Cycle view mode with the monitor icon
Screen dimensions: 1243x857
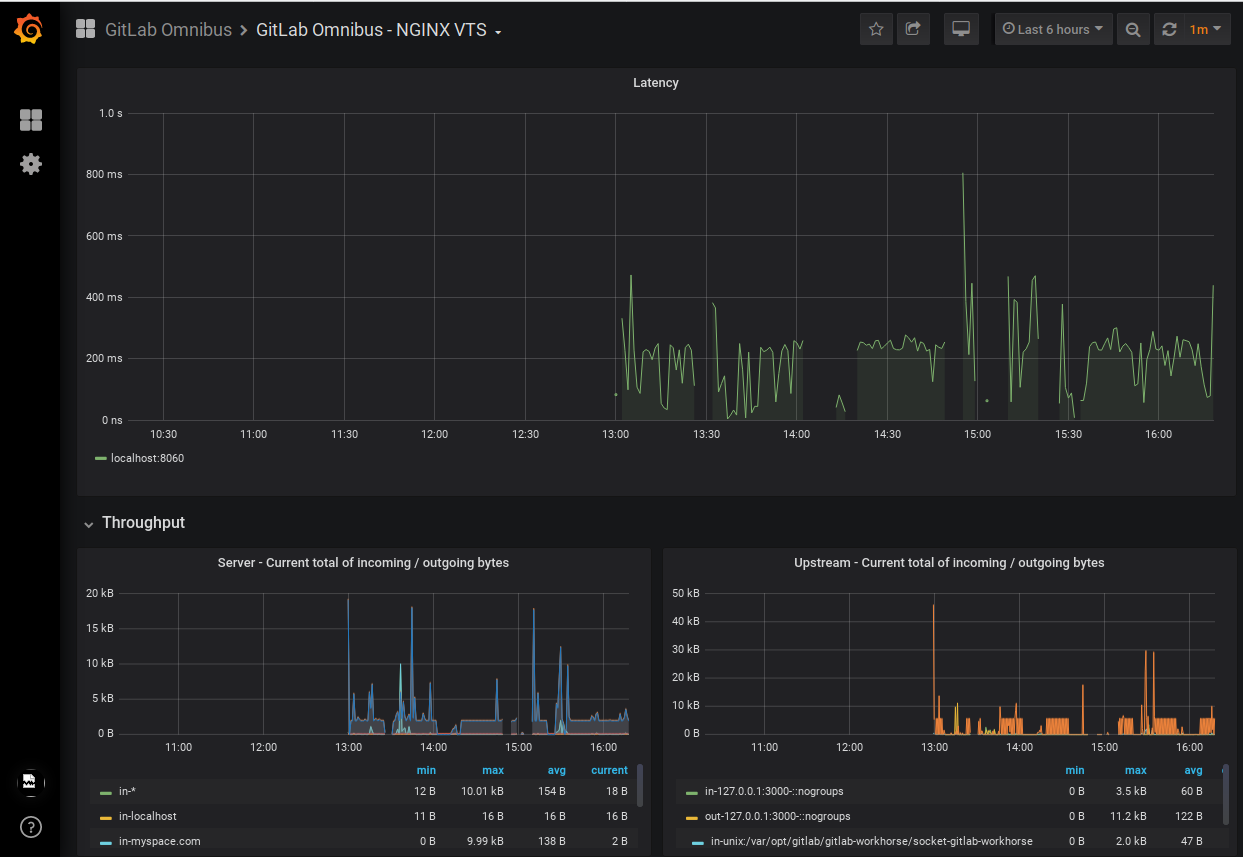[x=962, y=29]
